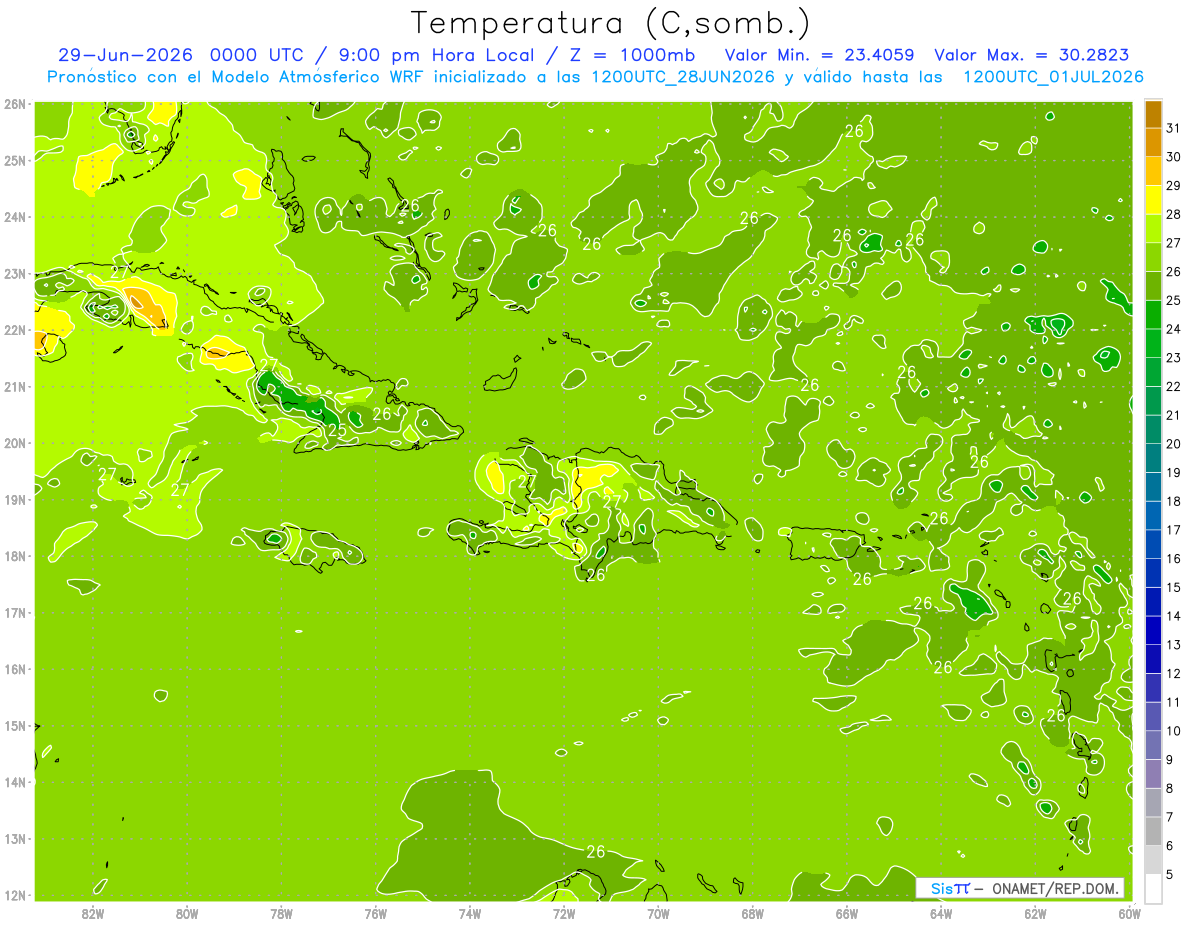Screen dimensions: 1200x927
Task: Click the "60W" longitude label
Action: [x=1130, y=912]
